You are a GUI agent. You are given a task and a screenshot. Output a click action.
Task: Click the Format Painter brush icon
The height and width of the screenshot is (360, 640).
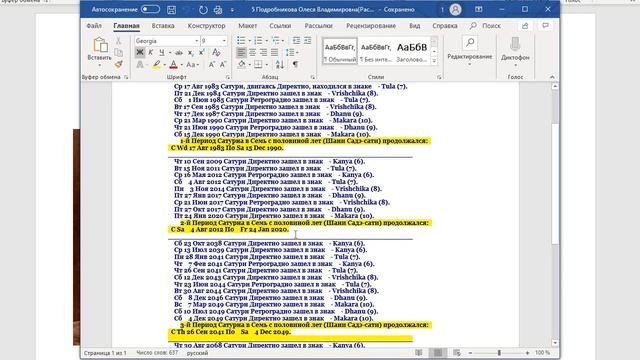[x=118, y=64]
